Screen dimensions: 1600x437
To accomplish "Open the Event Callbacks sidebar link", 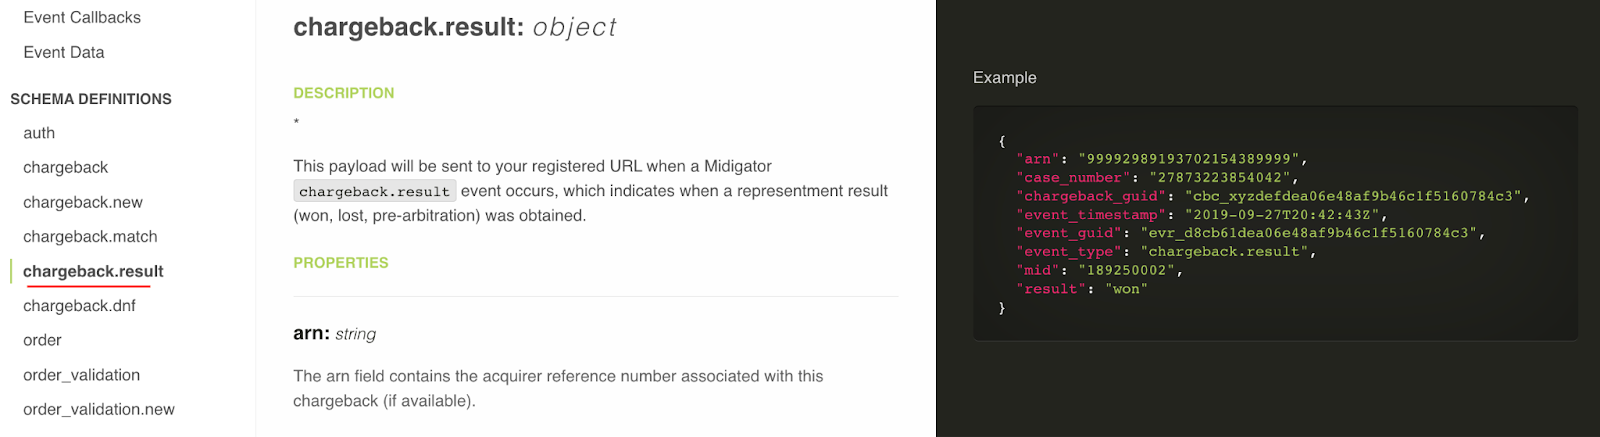I will [x=82, y=17].
